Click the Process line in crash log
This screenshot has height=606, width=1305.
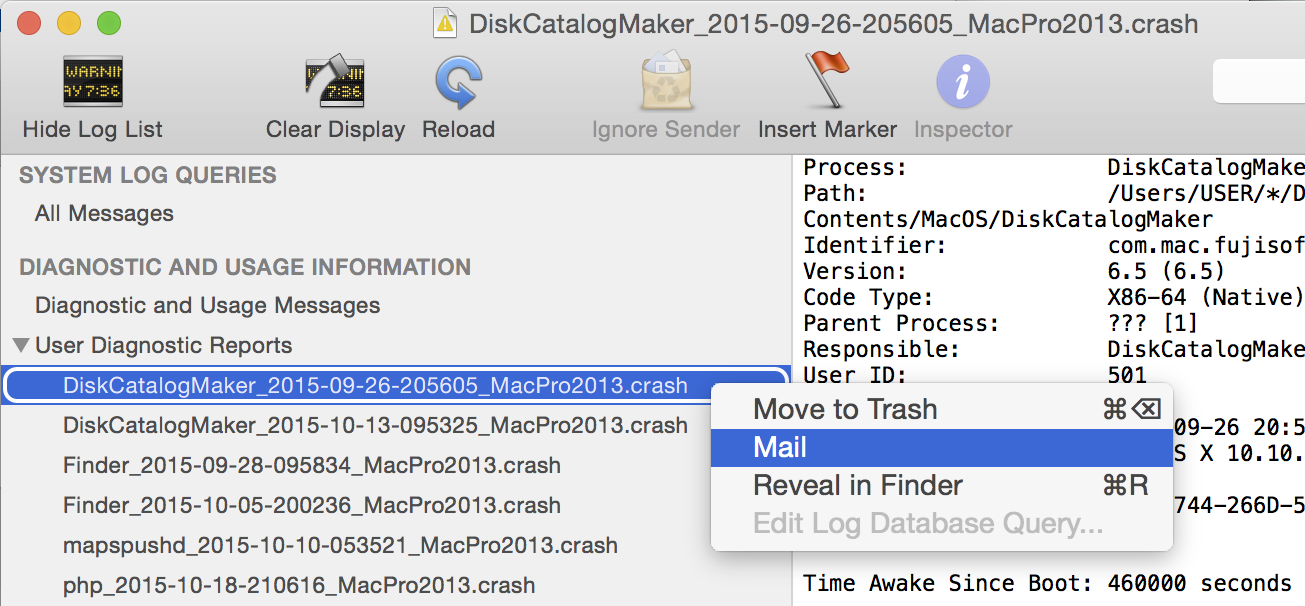(x=1054, y=167)
